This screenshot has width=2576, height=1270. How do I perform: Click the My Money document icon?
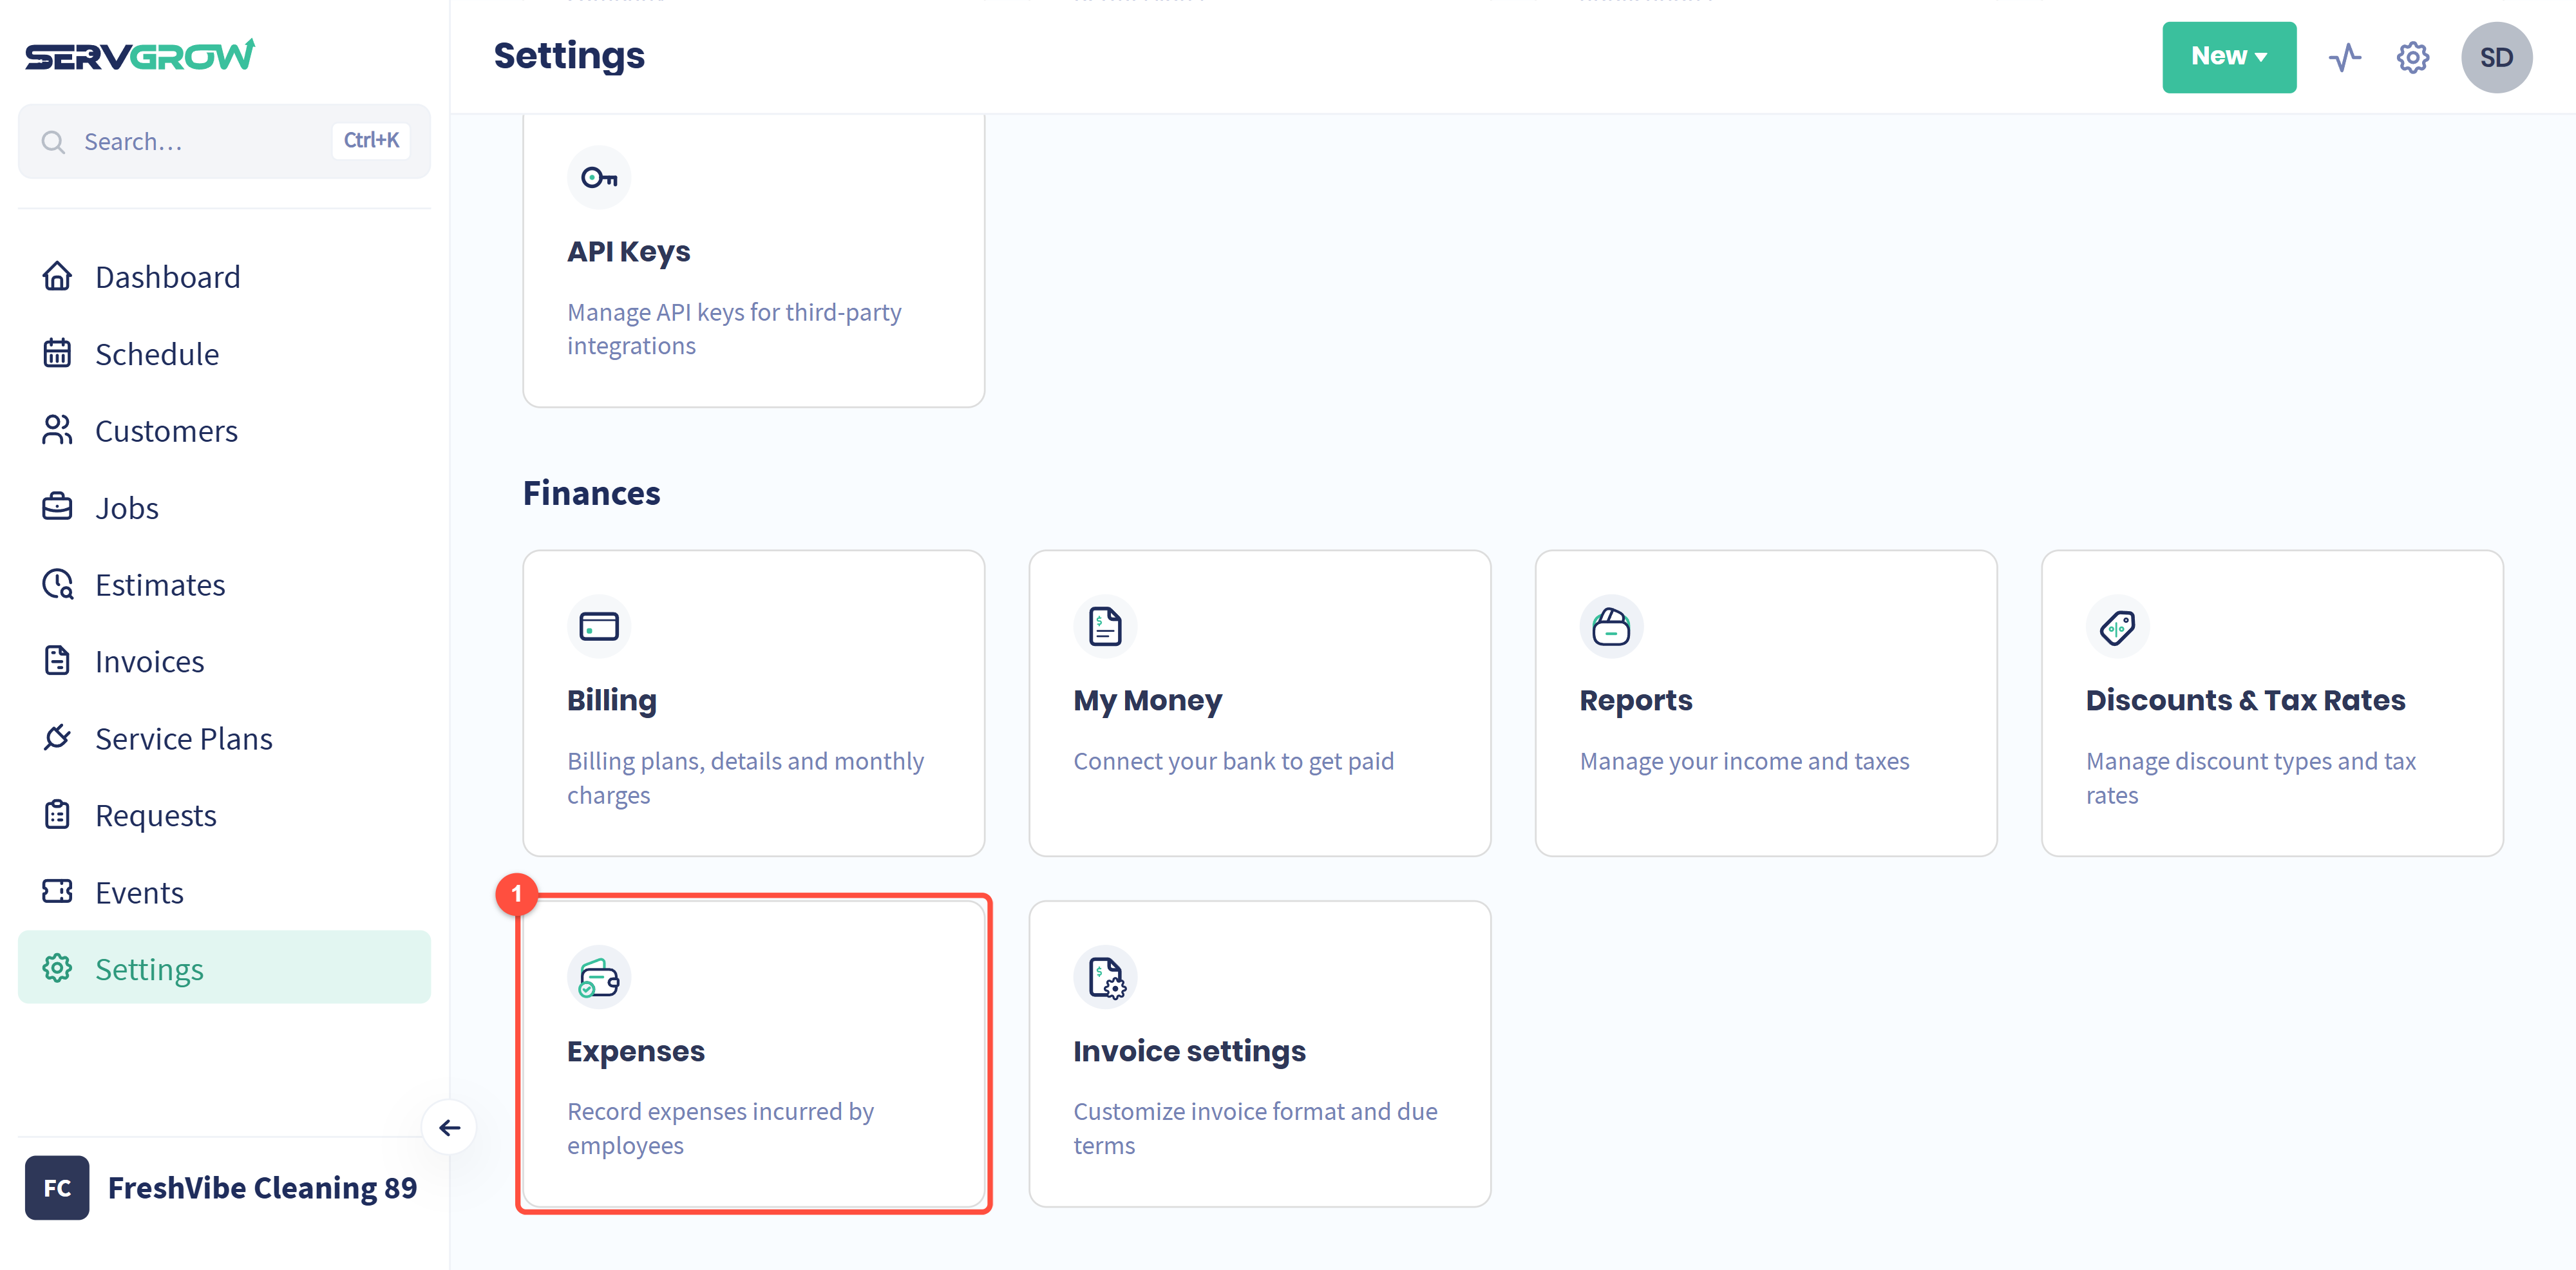tap(1105, 627)
